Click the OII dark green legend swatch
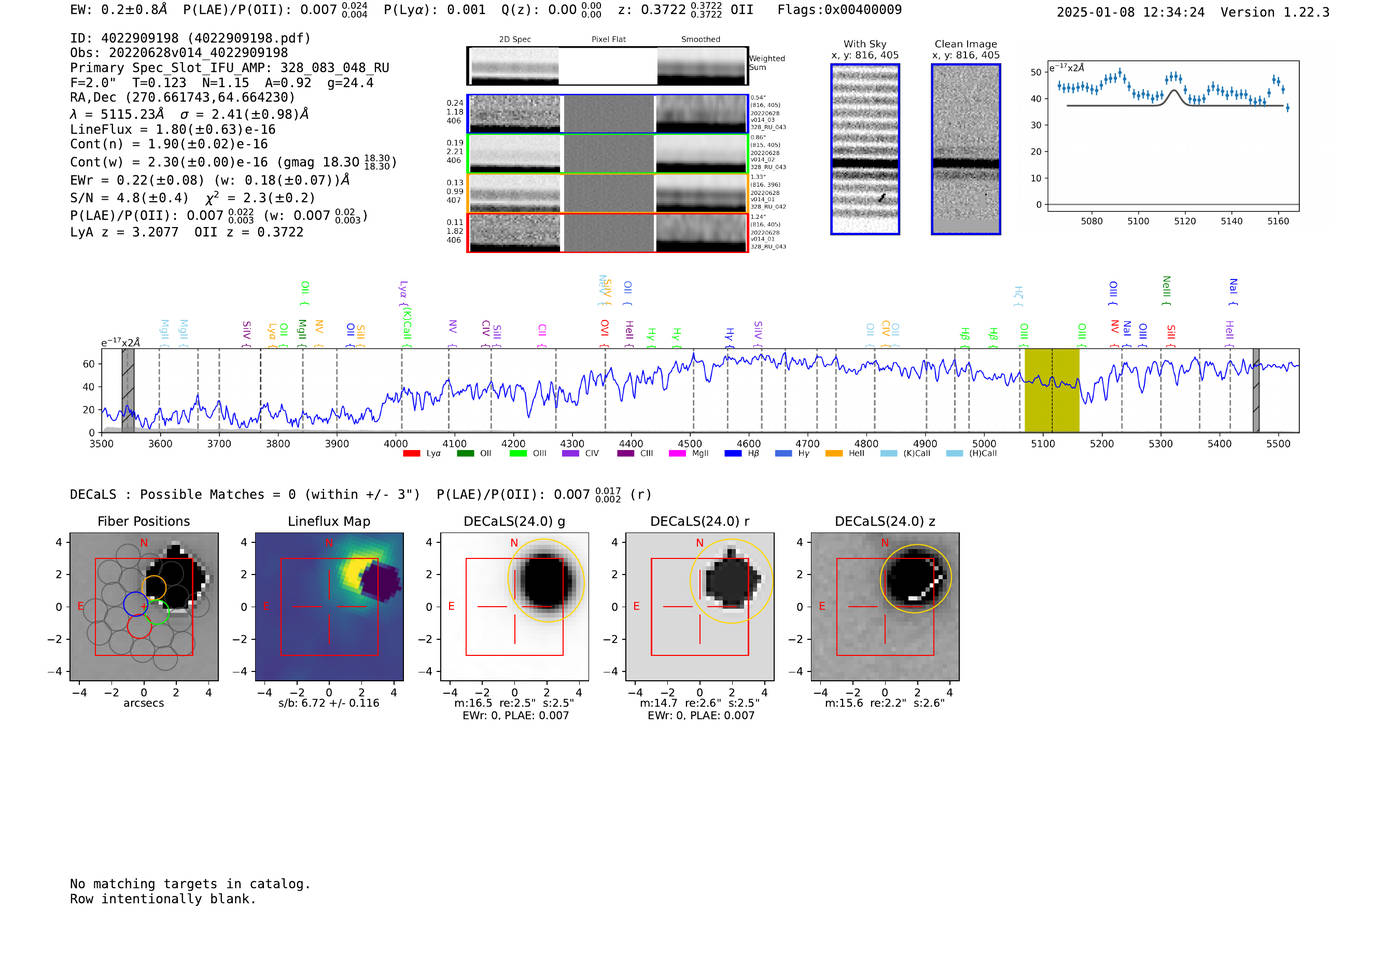The image size is (1400, 953). point(465,454)
